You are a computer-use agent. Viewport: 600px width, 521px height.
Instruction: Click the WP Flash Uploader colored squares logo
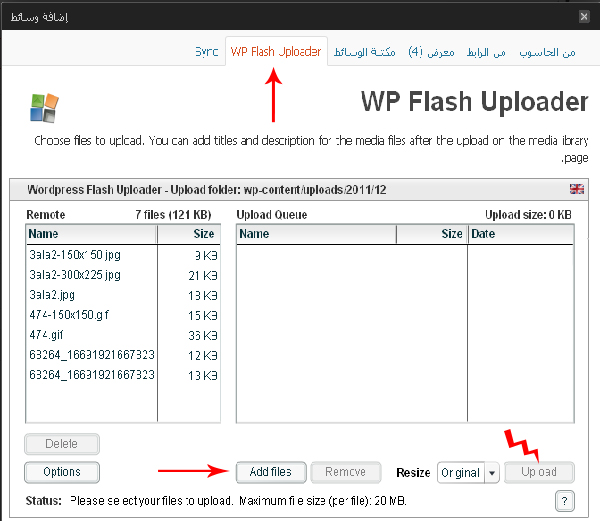click(44, 108)
